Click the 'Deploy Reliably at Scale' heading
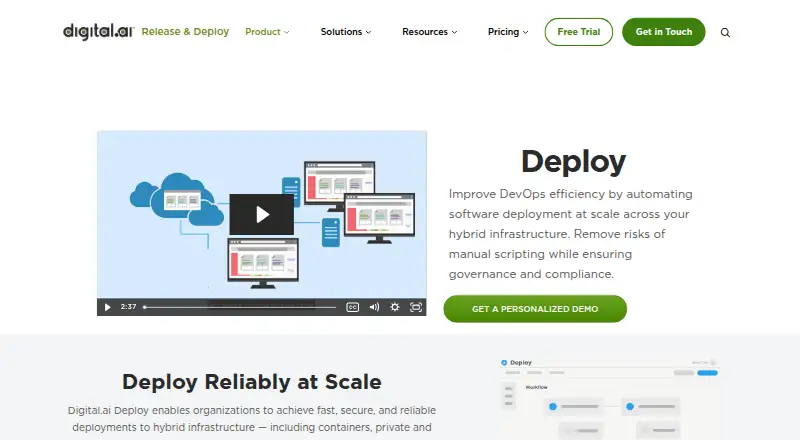The height and width of the screenshot is (440, 800). (252, 382)
